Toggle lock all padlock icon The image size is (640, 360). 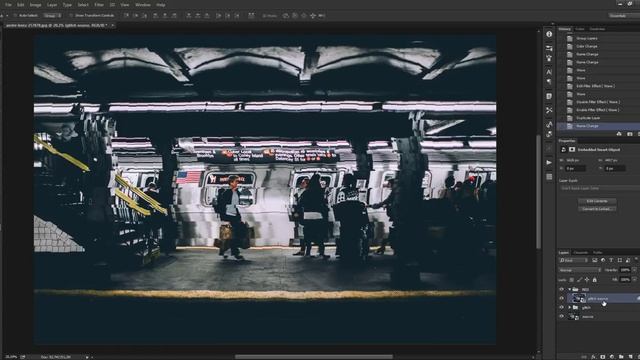pyautogui.click(x=595, y=280)
